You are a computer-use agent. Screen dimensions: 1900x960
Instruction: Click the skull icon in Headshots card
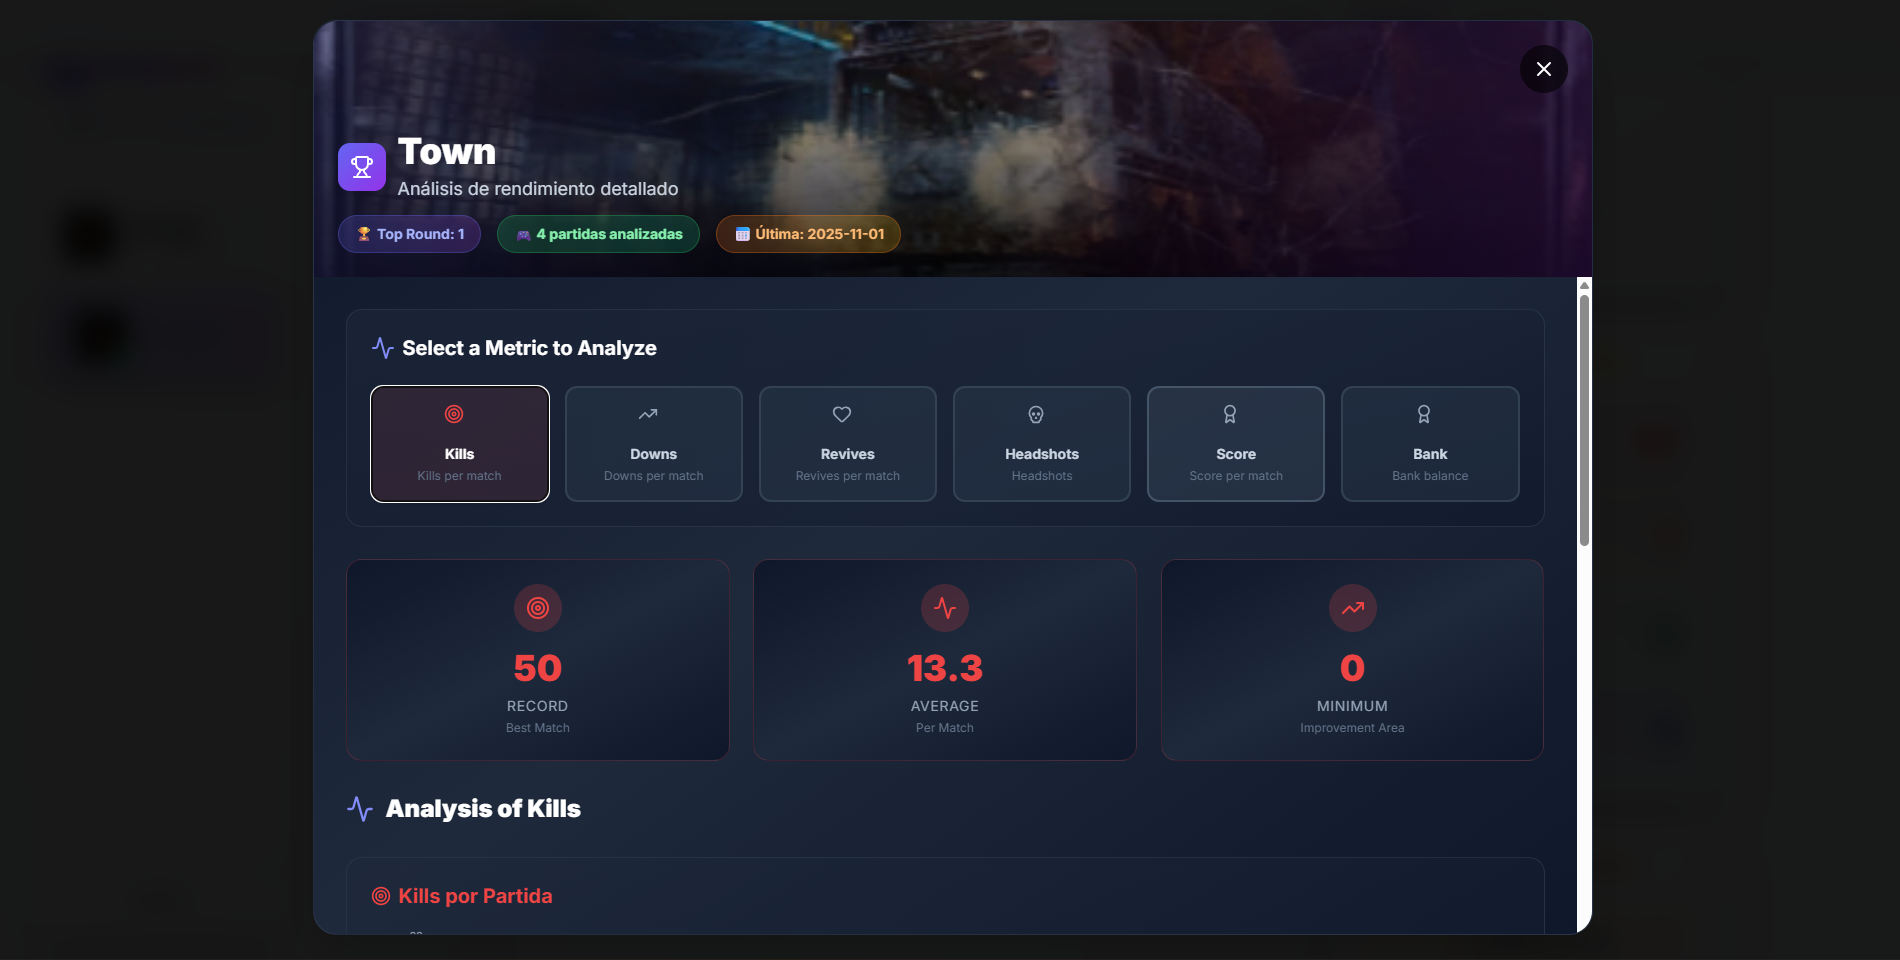[1036, 415]
